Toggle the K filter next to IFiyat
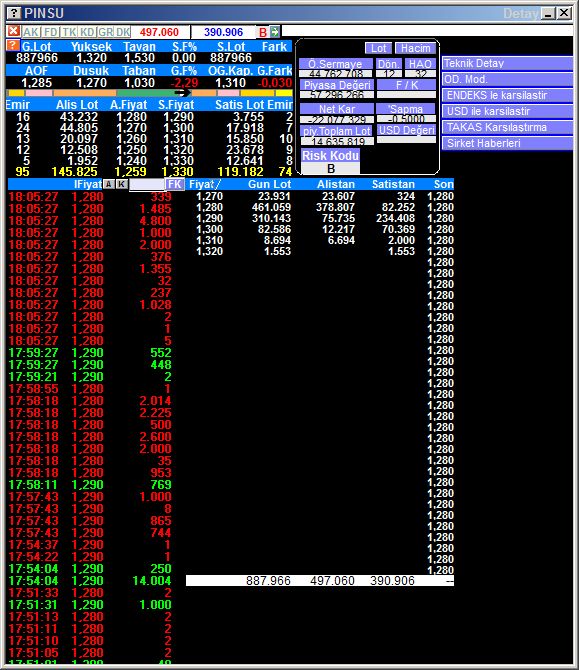The height and width of the screenshot is (670, 579). [122, 184]
